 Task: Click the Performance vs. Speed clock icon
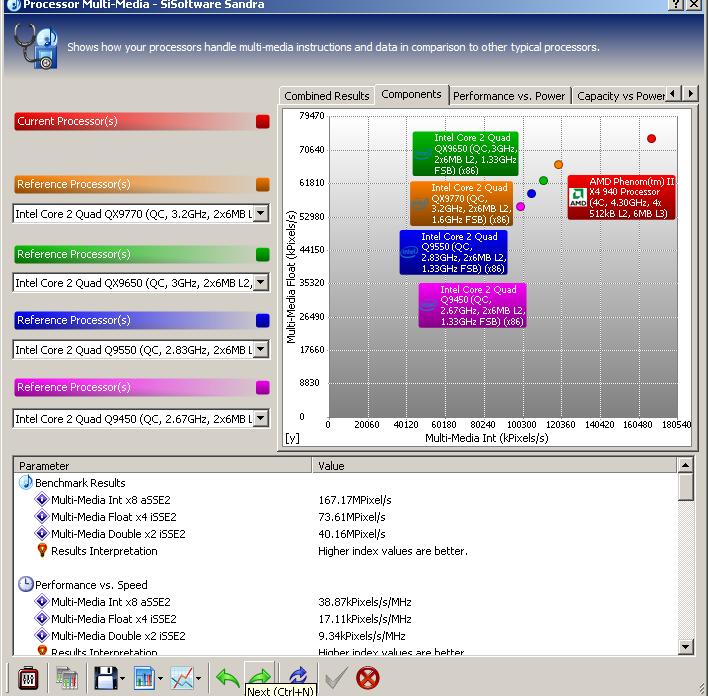click(26, 584)
